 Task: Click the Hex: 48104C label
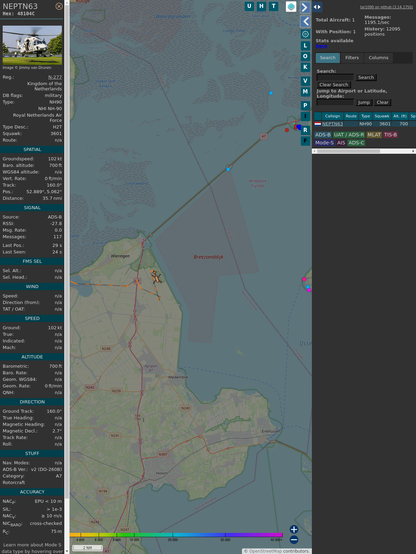pos(19,14)
